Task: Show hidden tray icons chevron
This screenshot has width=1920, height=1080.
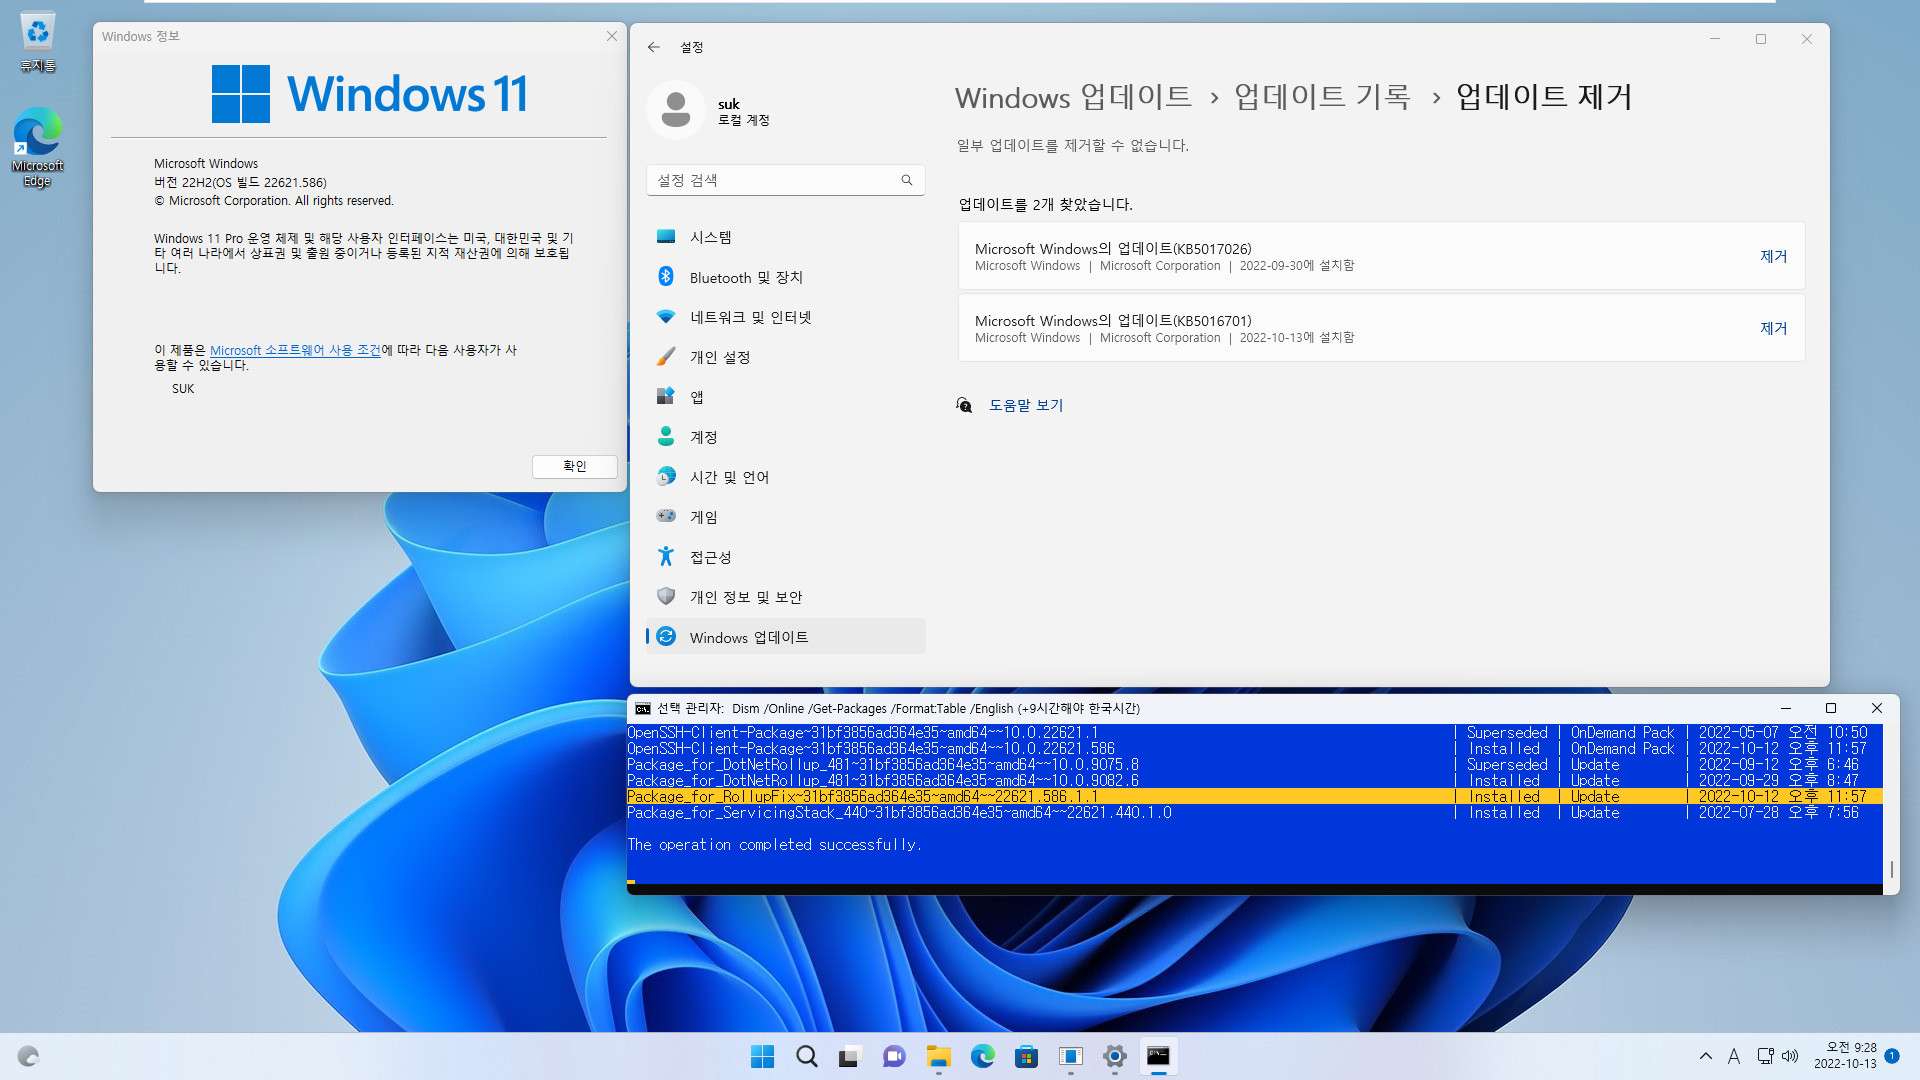Action: tap(1705, 1056)
